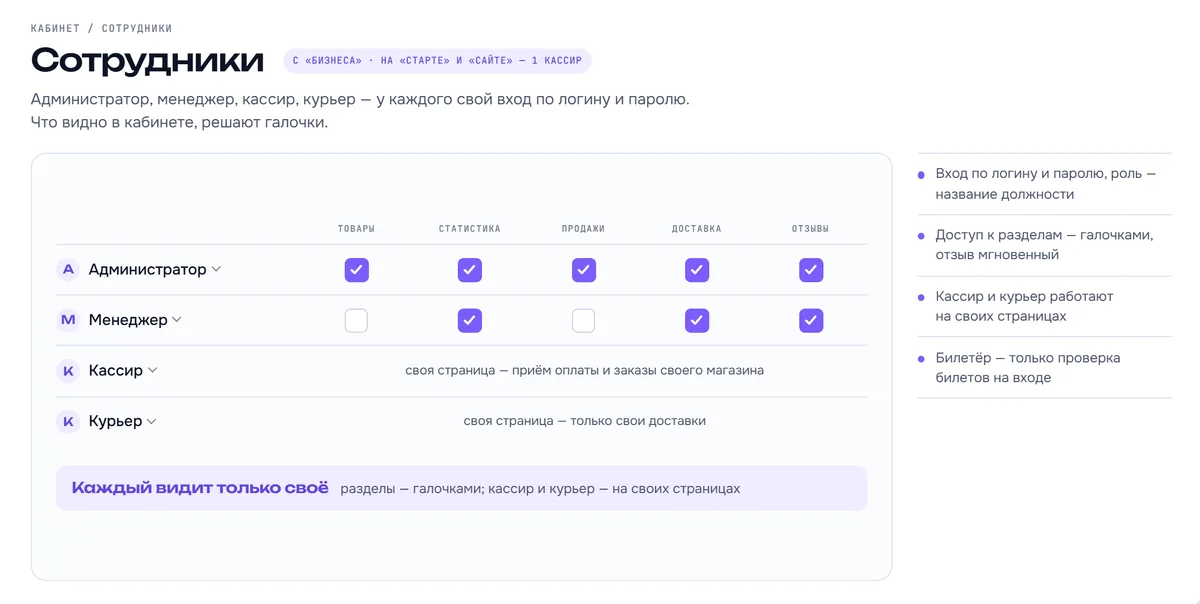The image size is (1200, 604).
Task: Click the Сотрудники breadcrumb item
Action: coord(137,28)
